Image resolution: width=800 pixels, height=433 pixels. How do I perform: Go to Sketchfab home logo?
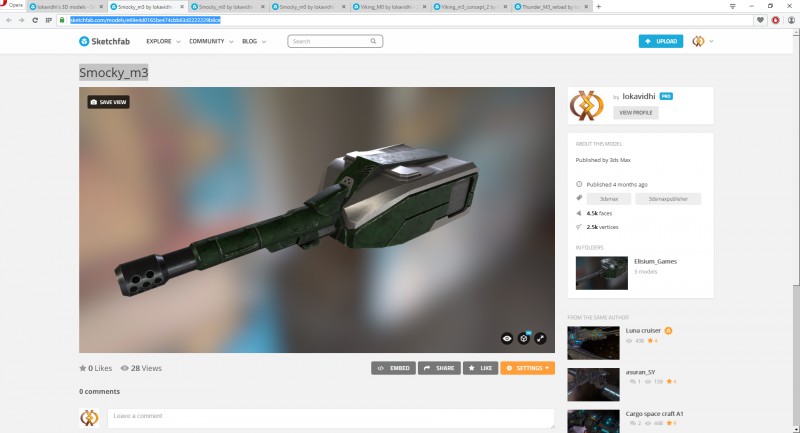105,41
